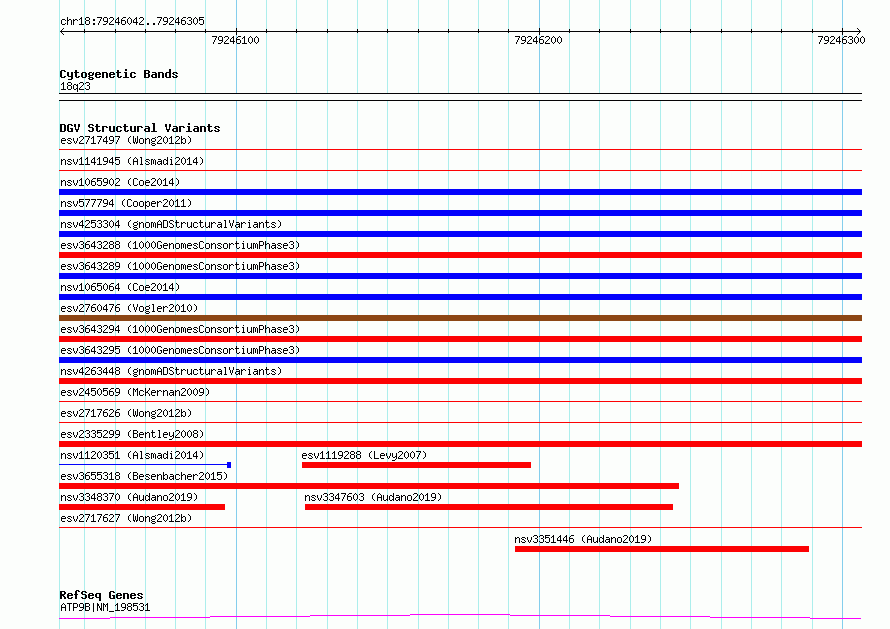The width and height of the screenshot is (890, 629).
Task: Open the esv3643289 (1000GenomesConsortiumPhase3) label
Action: 180,266
